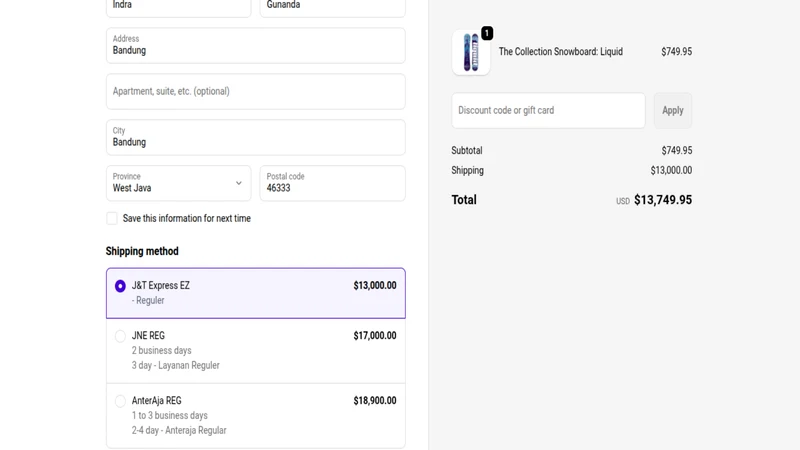Image resolution: width=800 pixels, height=450 pixels.
Task: Click the Province dropdown chevron arrow
Action: pos(238,183)
